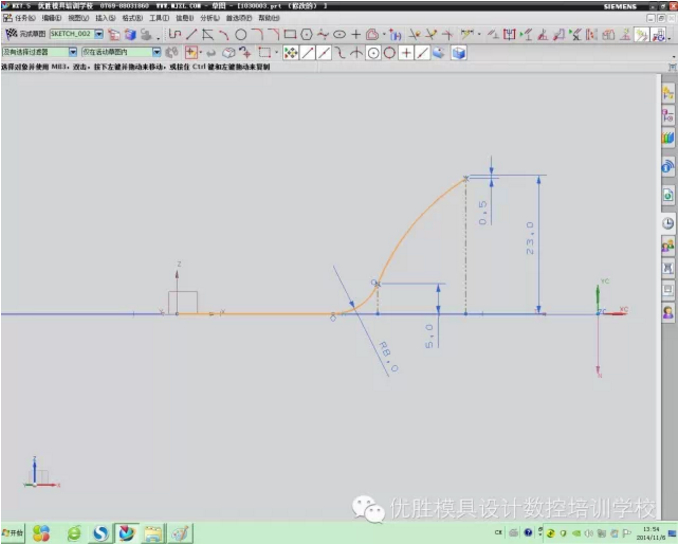
Task: Select the Rectangle sketch tool
Action: (290, 34)
